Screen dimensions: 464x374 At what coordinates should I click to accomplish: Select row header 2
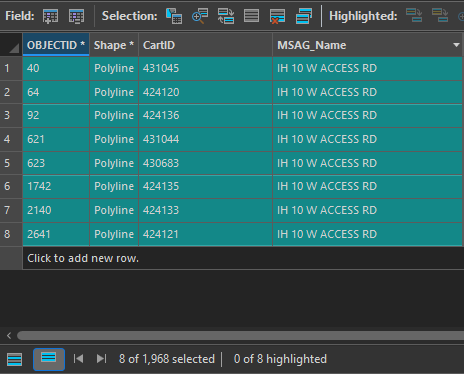click(x=11, y=92)
